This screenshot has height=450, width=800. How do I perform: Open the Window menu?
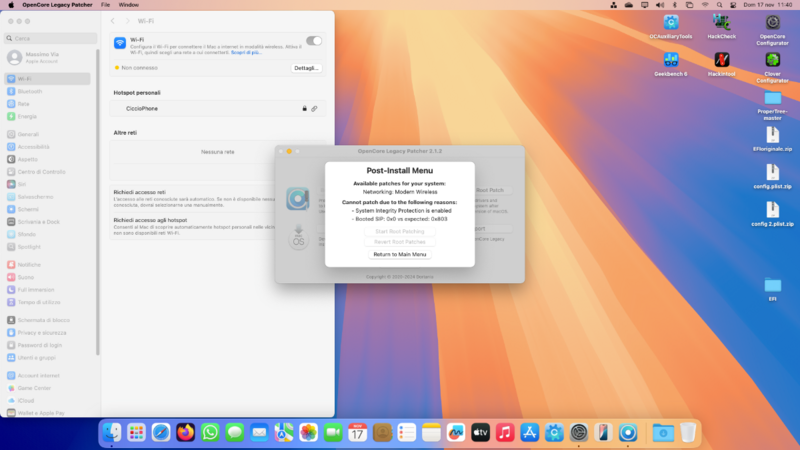click(x=129, y=5)
